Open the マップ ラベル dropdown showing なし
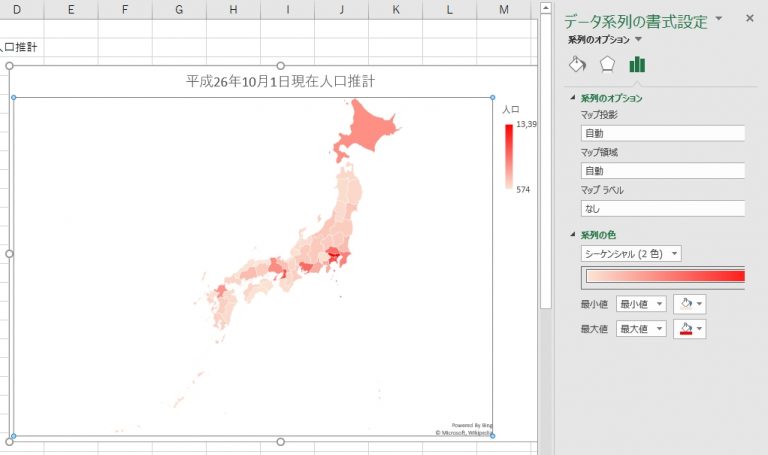Image resolution: width=768 pixels, height=455 pixels. [663, 209]
